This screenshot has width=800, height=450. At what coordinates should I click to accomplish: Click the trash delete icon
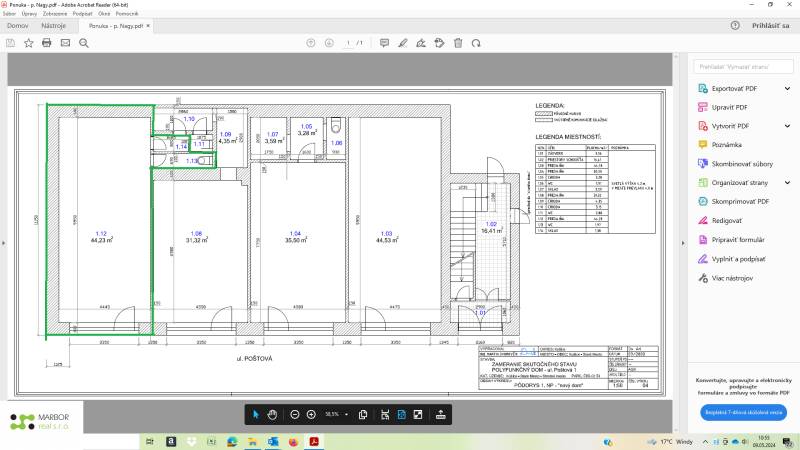pyautogui.click(x=458, y=43)
